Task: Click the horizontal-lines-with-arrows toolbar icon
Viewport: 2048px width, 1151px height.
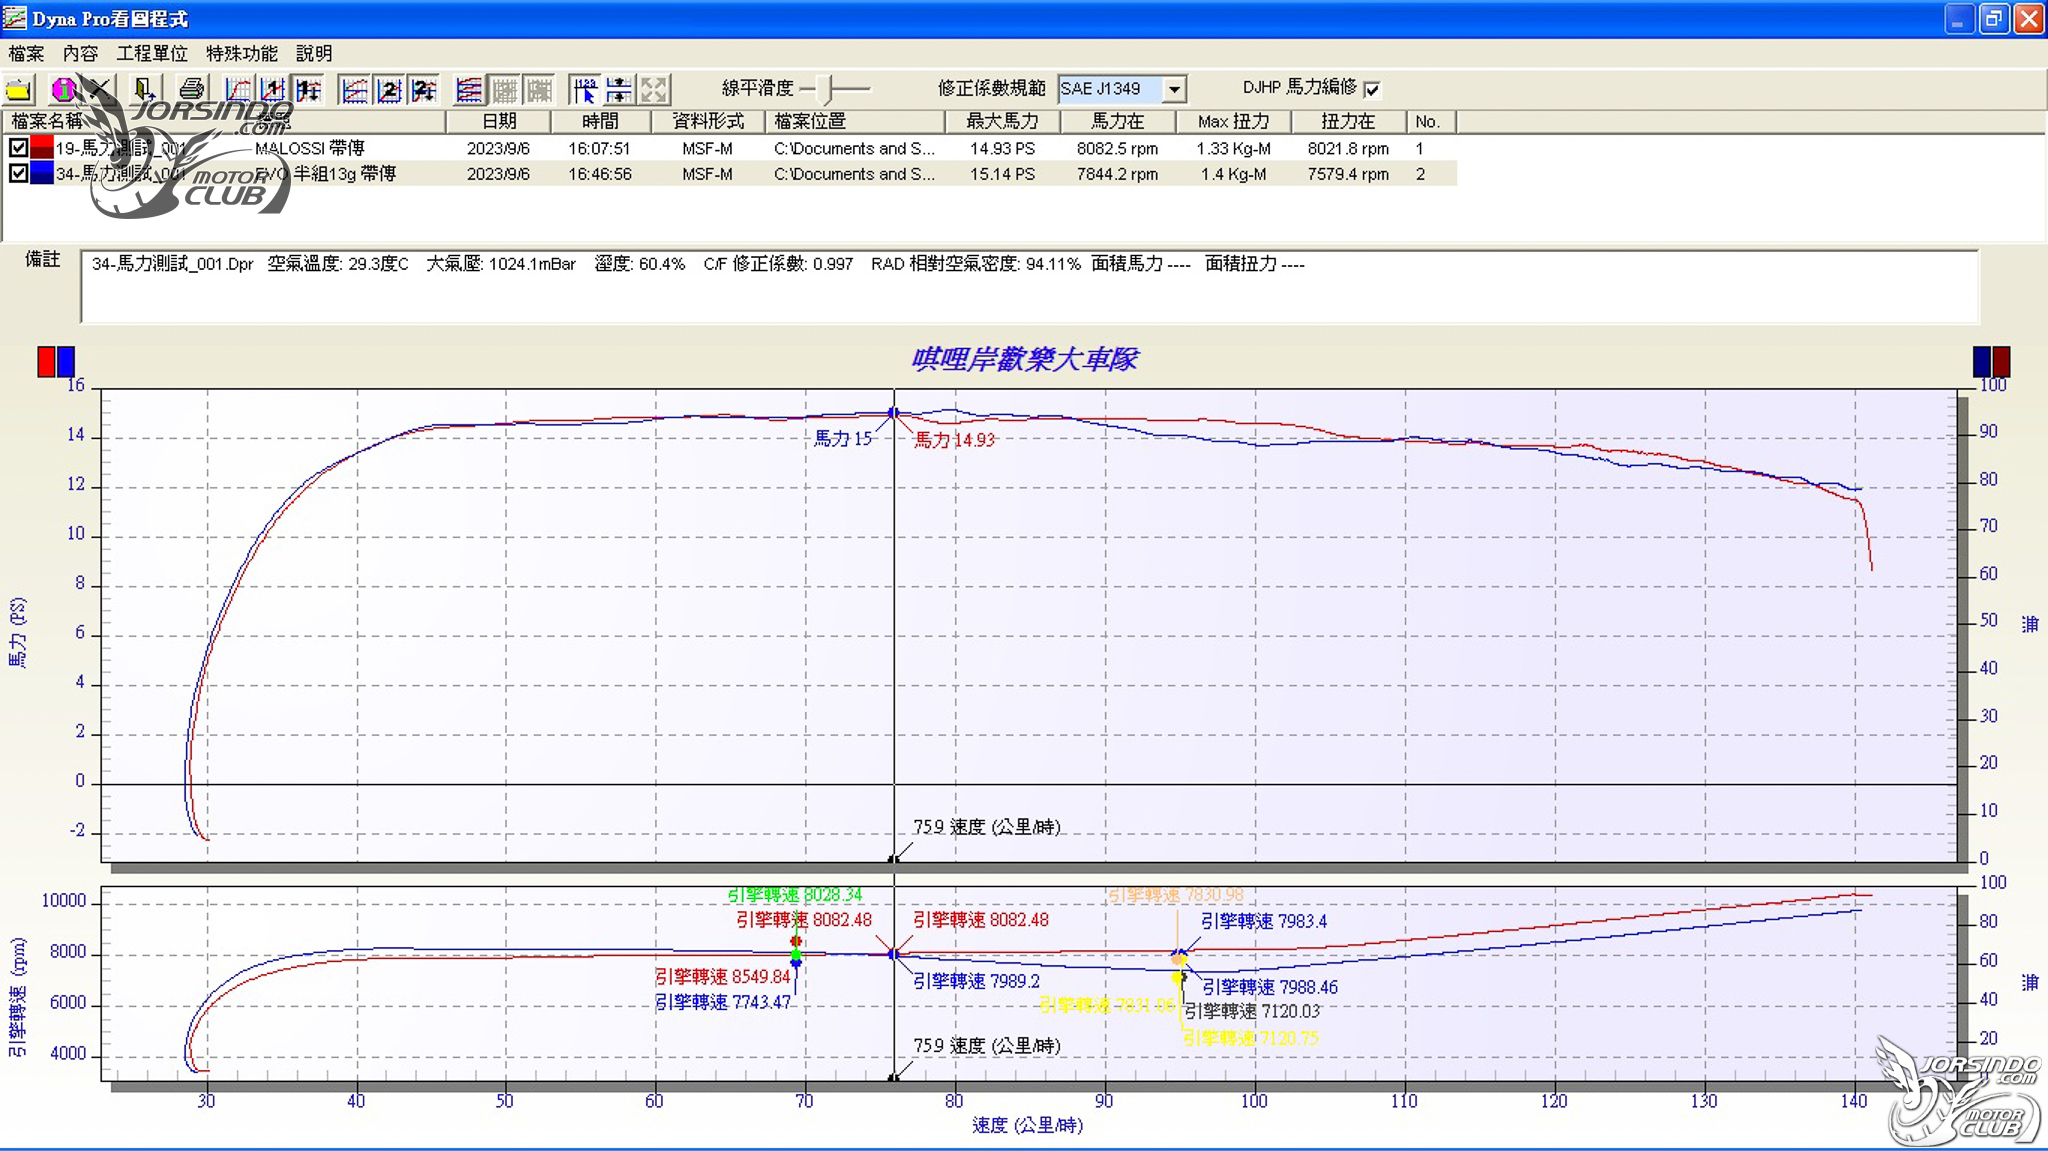Action: 620,90
